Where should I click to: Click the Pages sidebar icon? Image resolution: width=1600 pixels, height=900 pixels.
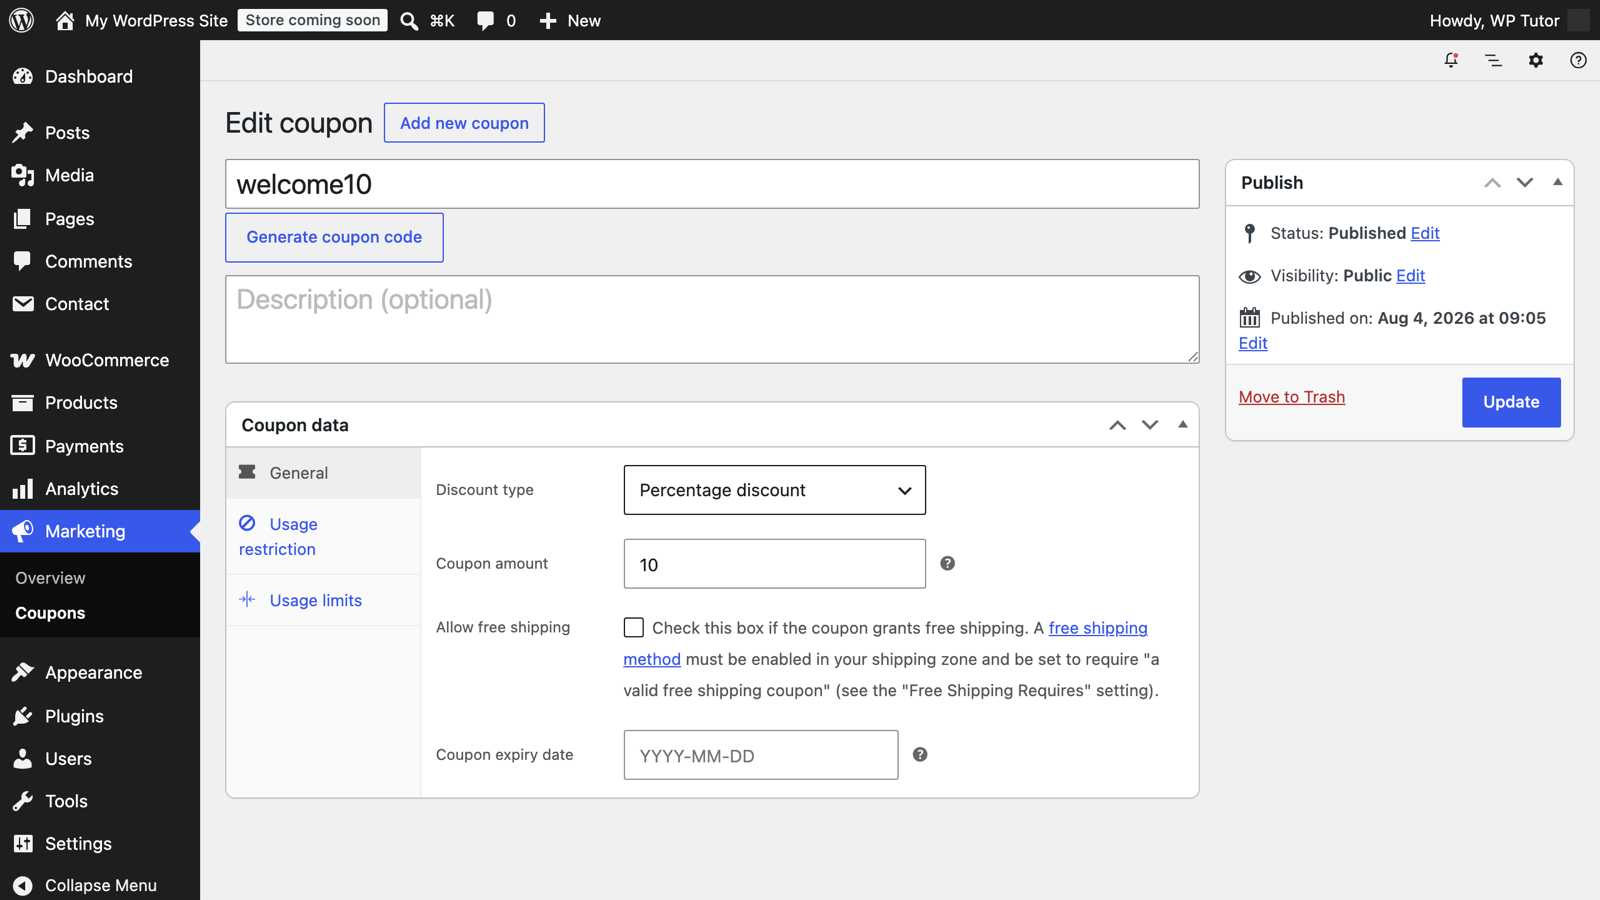pos(23,218)
